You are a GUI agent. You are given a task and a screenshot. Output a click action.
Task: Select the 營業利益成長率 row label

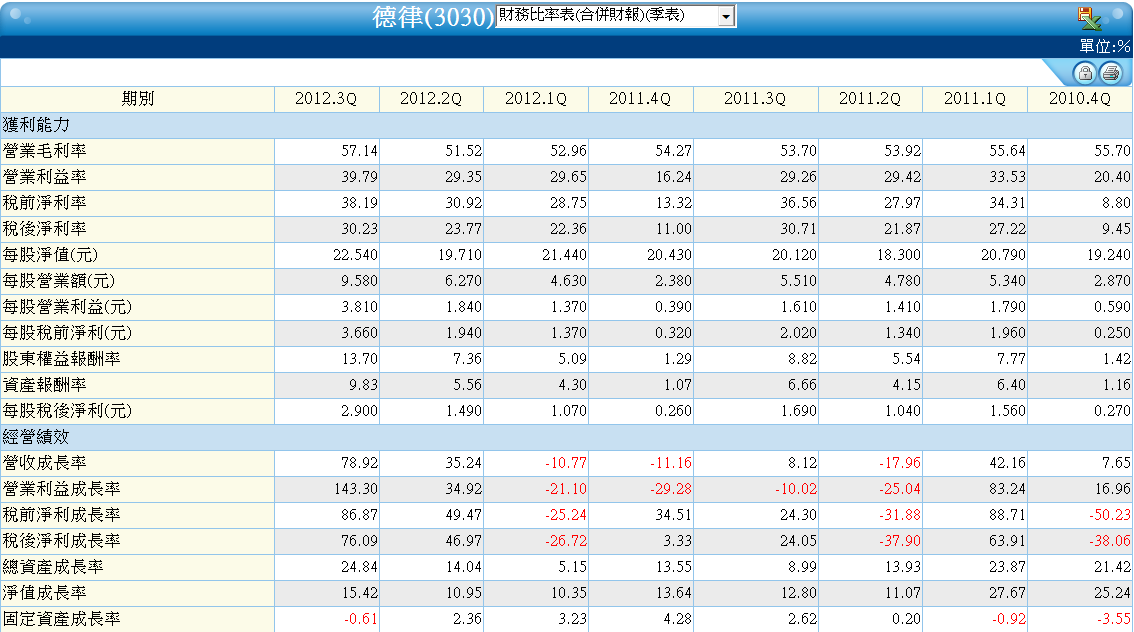61,489
